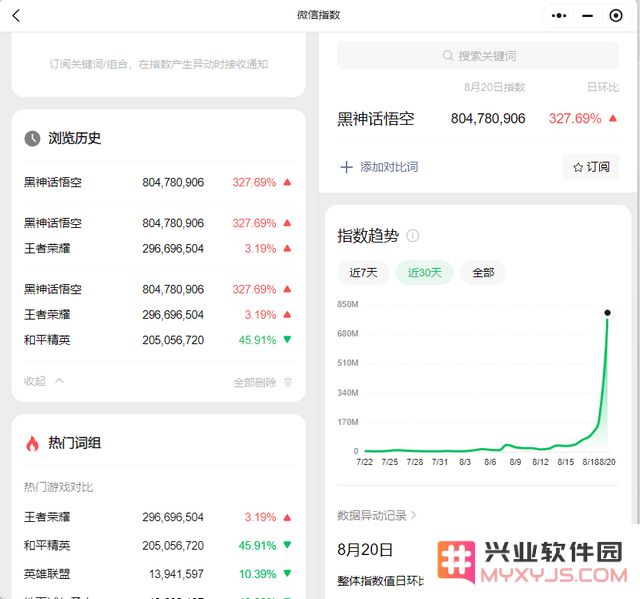The width and height of the screenshot is (640, 599).
Task: Click the 8/9 label on chart axis
Action: (x=515, y=462)
